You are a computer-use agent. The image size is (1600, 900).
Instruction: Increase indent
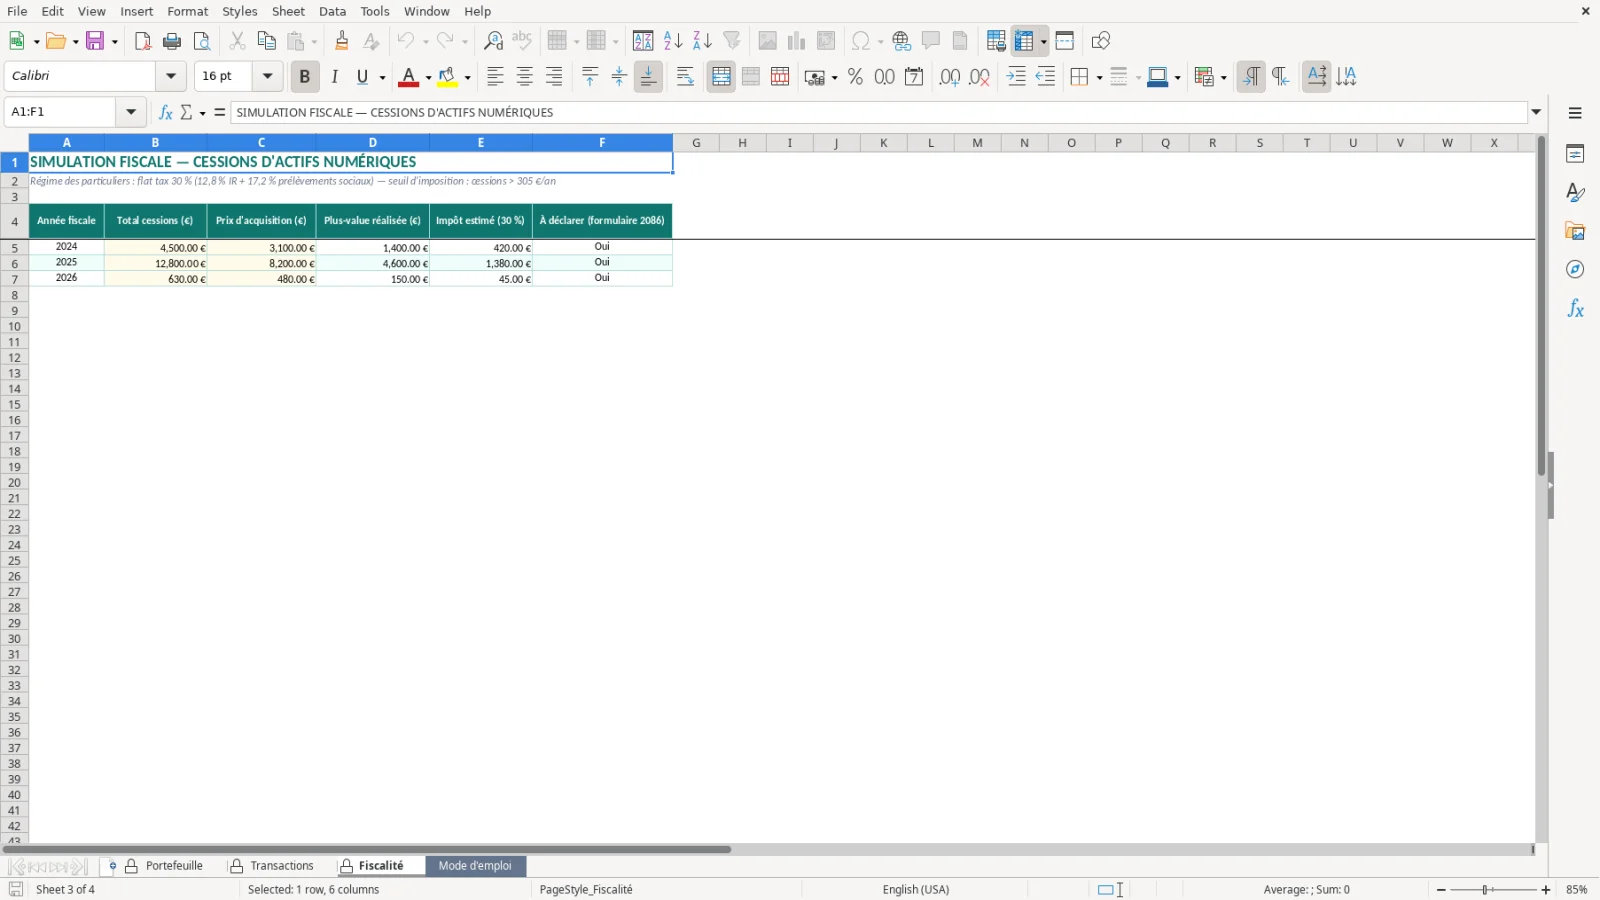(x=1016, y=77)
